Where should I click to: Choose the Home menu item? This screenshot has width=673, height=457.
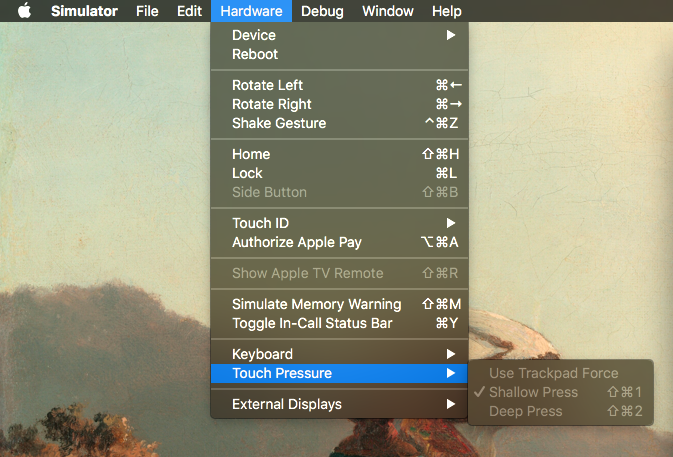click(x=339, y=154)
